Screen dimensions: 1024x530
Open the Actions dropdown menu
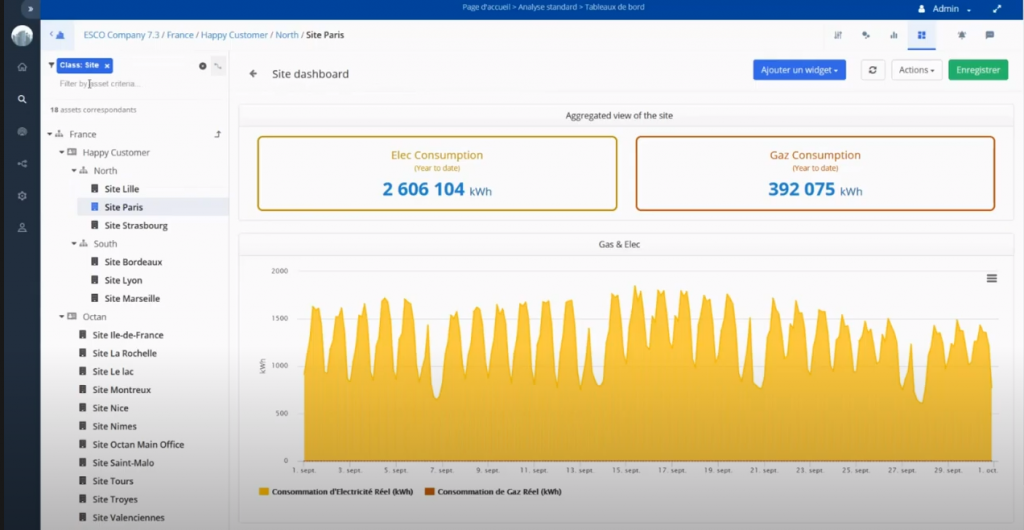pyautogui.click(x=916, y=70)
